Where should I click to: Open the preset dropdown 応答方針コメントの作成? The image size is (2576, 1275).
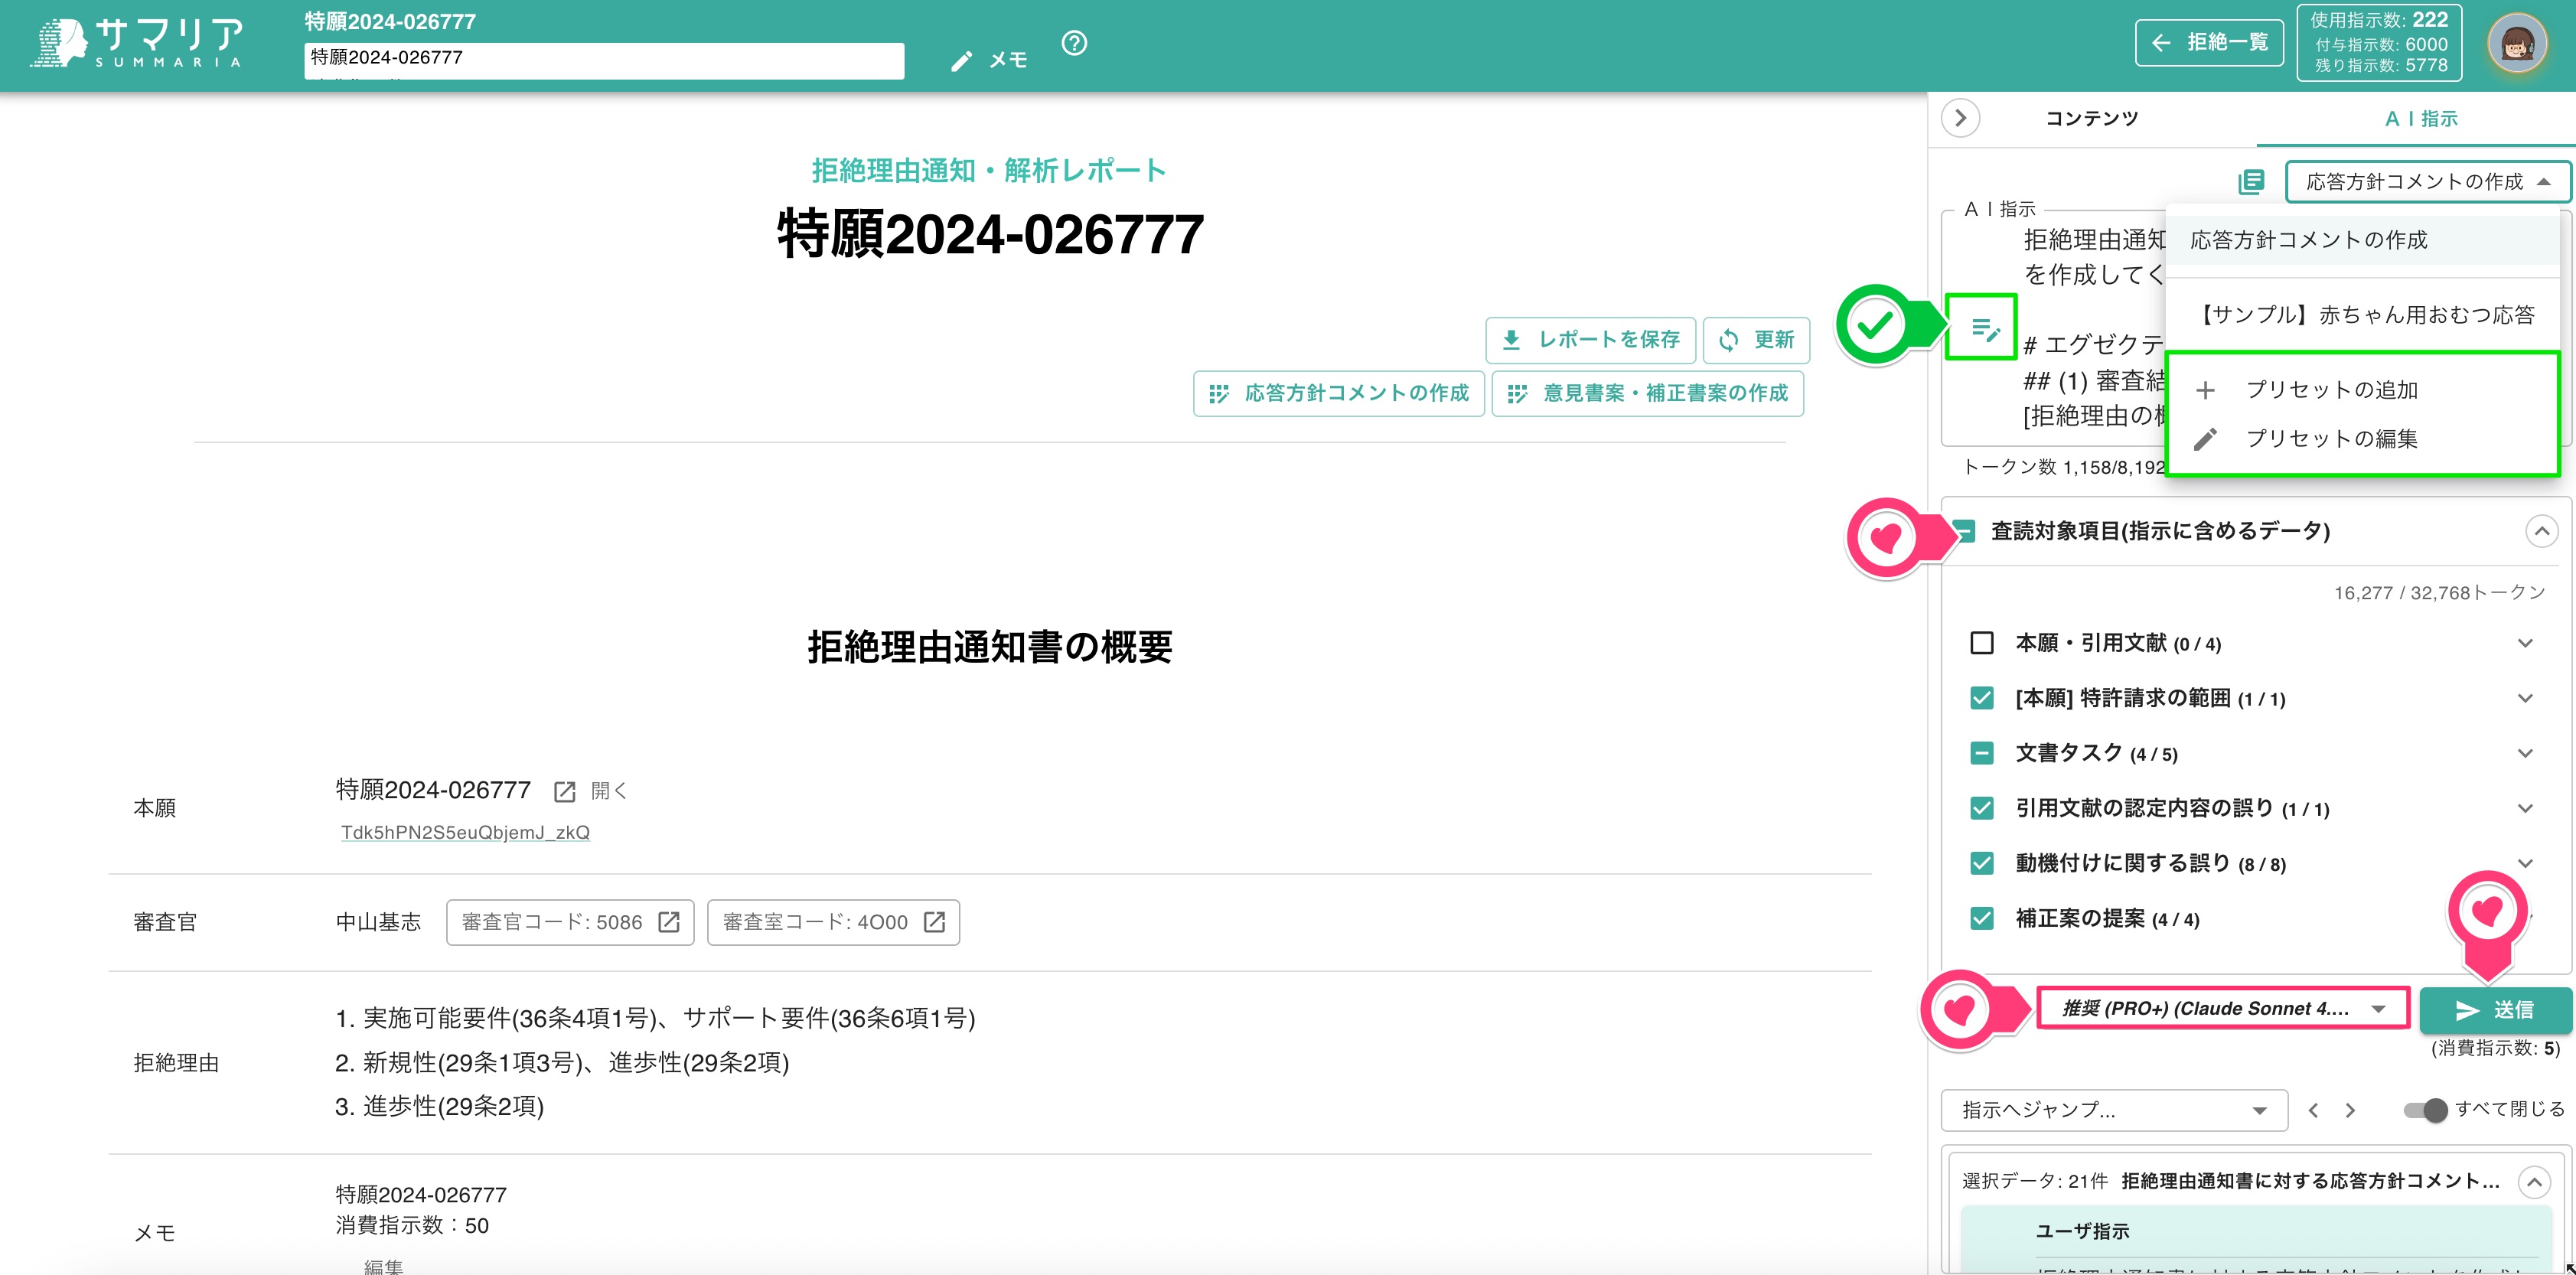coord(2427,182)
